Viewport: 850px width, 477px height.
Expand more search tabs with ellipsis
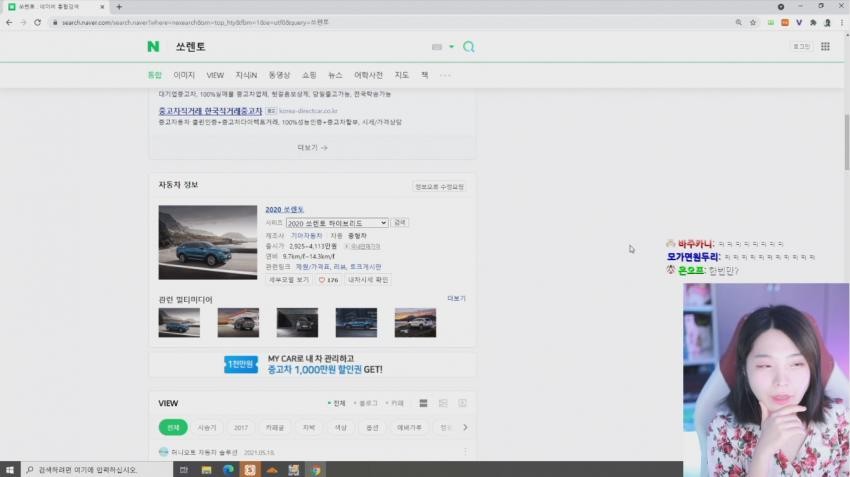(x=445, y=75)
